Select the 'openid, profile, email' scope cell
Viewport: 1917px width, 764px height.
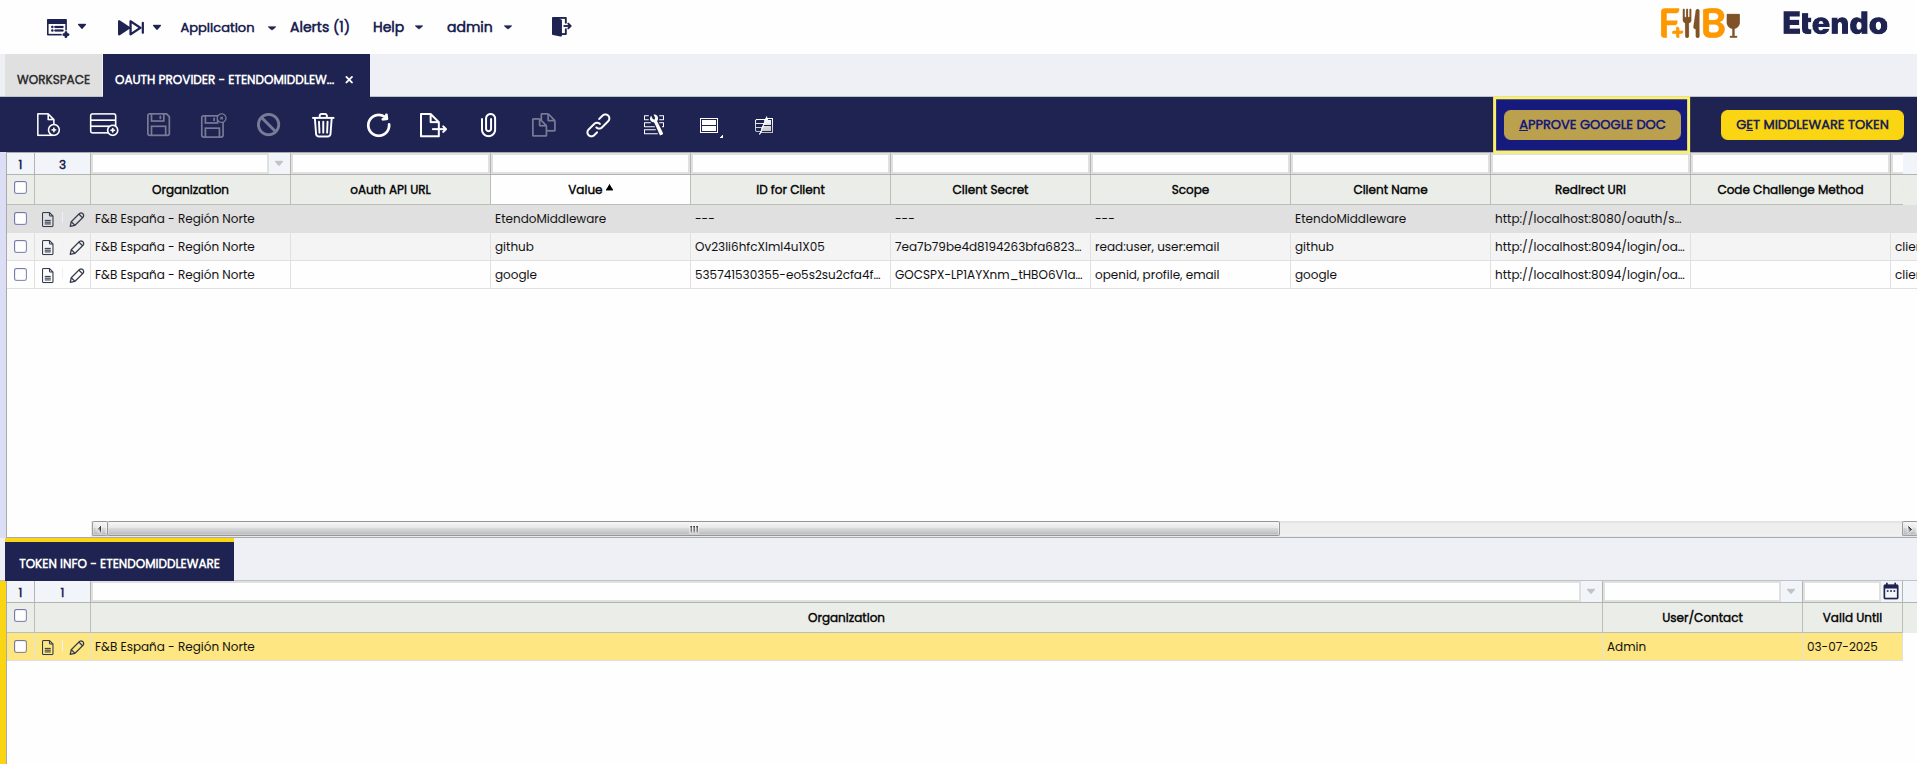(x=1190, y=275)
